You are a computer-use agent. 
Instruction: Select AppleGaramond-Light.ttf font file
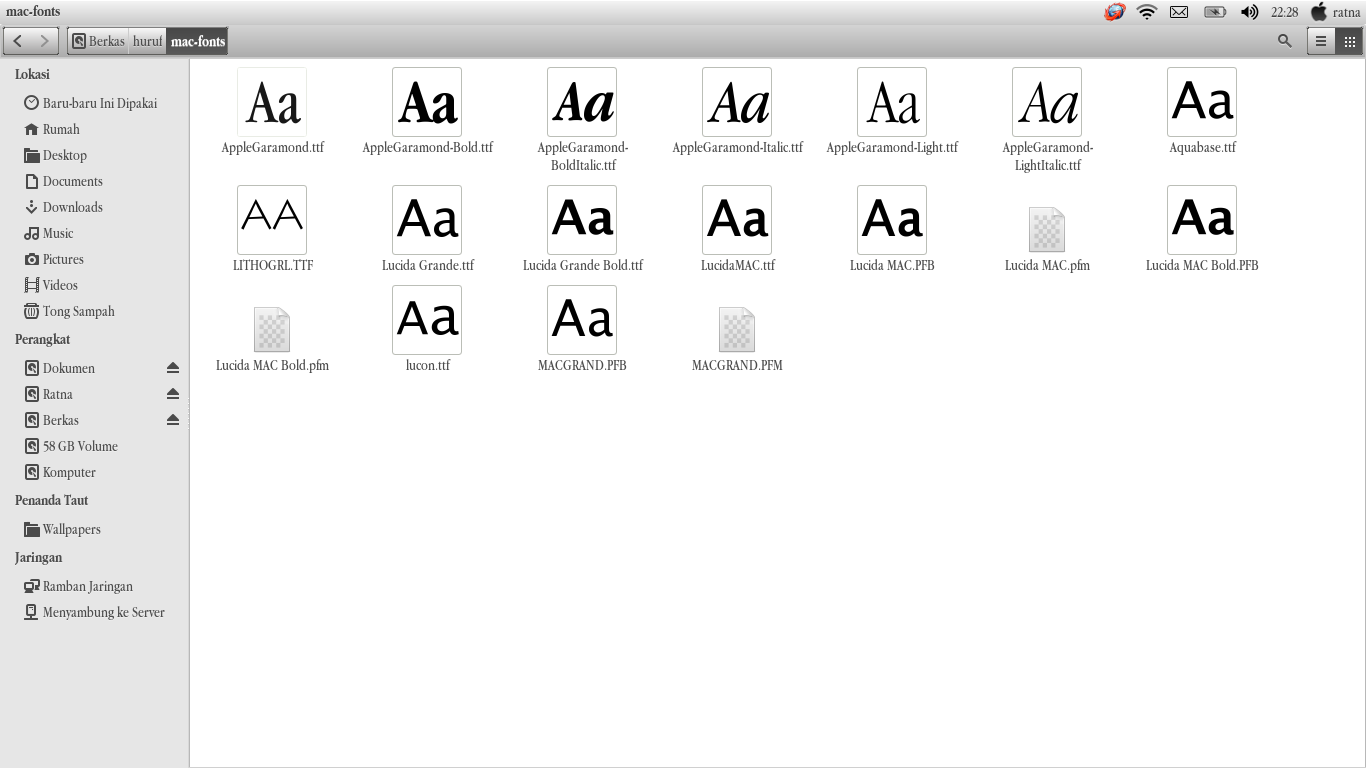[x=892, y=111]
